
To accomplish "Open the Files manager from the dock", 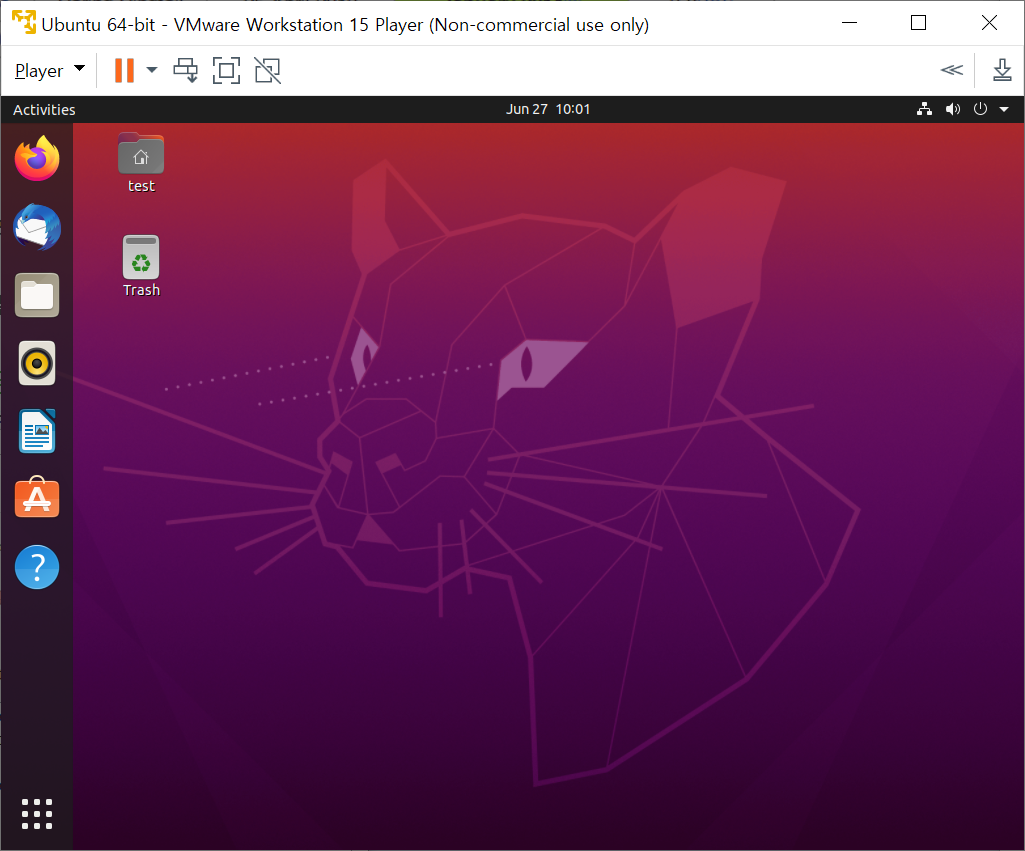I will 37,295.
